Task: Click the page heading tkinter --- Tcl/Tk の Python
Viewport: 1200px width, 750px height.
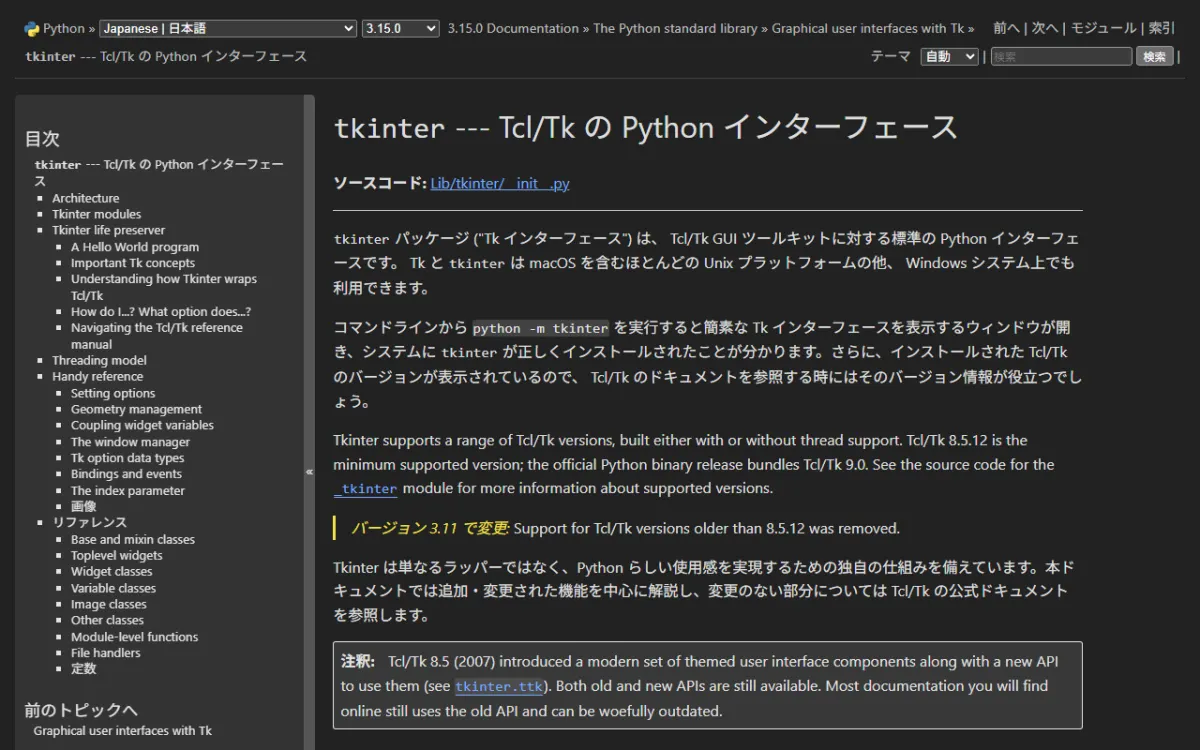Action: tap(646, 128)
